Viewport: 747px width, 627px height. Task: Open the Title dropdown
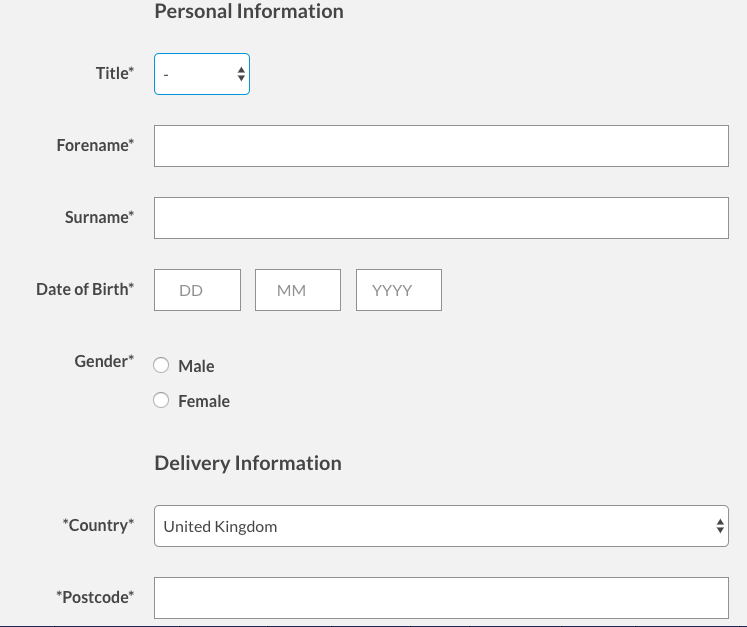pos(201,74)
